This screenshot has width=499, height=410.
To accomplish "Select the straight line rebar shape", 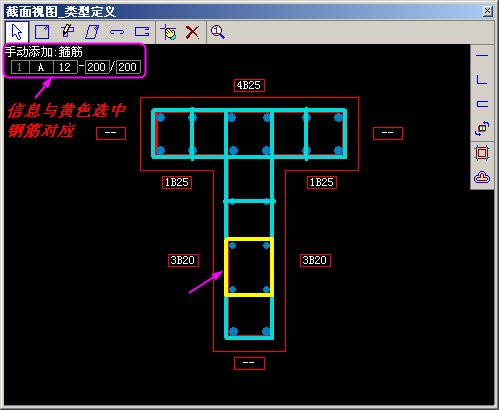I will pos(482,55).
